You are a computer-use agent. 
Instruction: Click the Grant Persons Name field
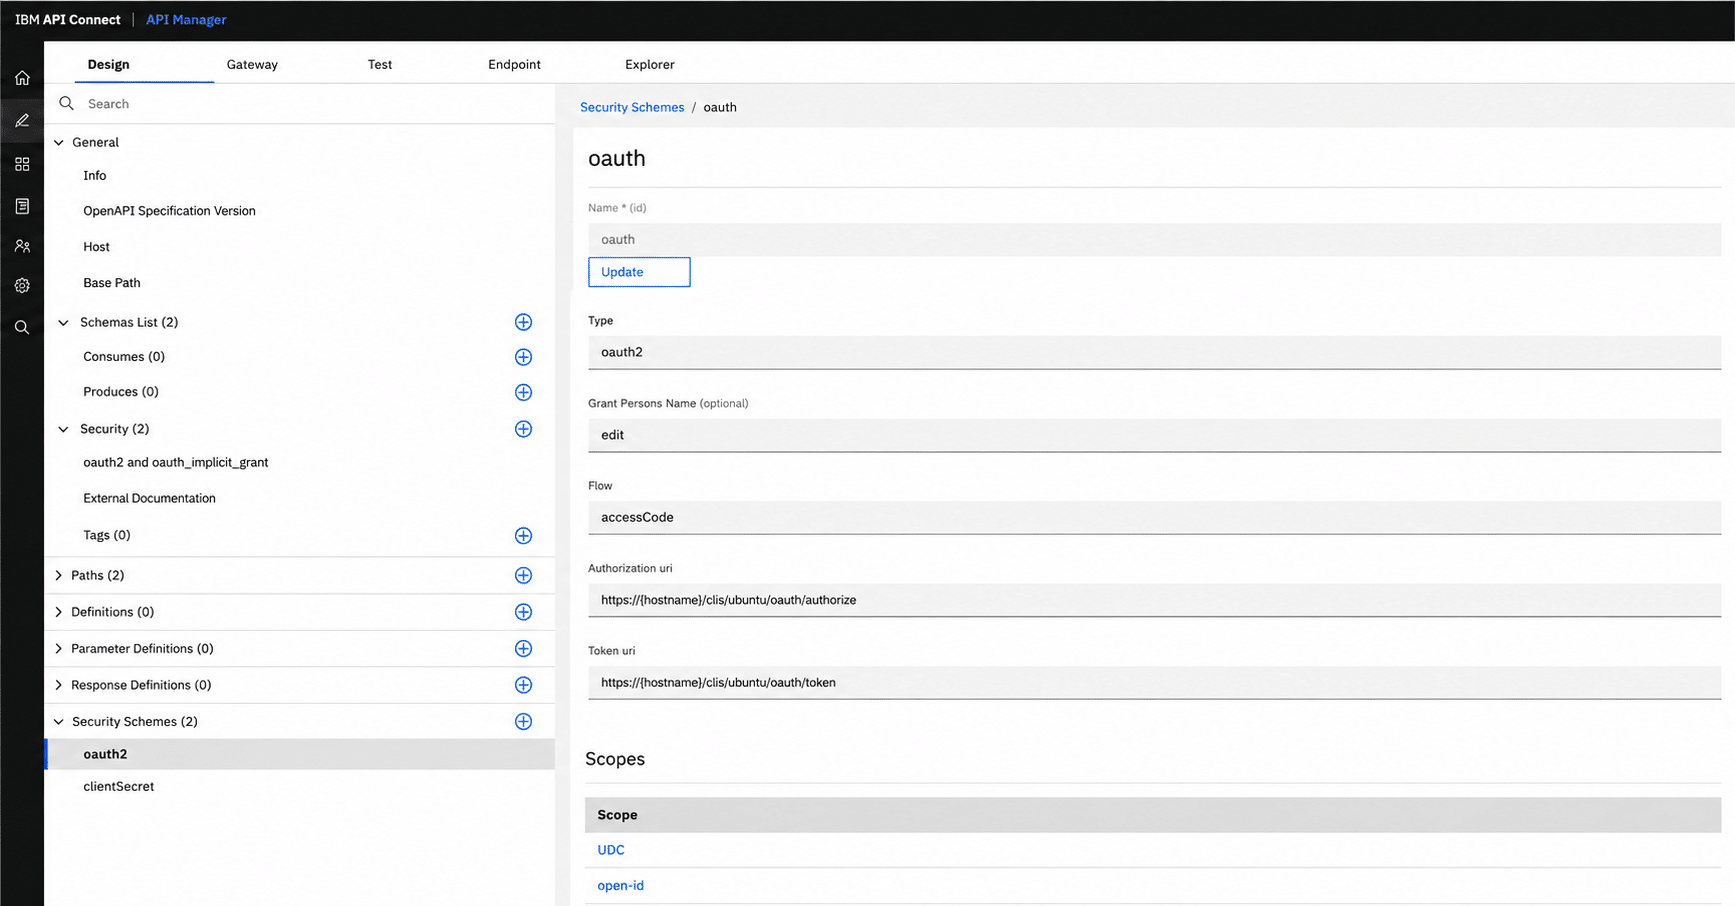pyautogui.click(x=1154, y=435)
